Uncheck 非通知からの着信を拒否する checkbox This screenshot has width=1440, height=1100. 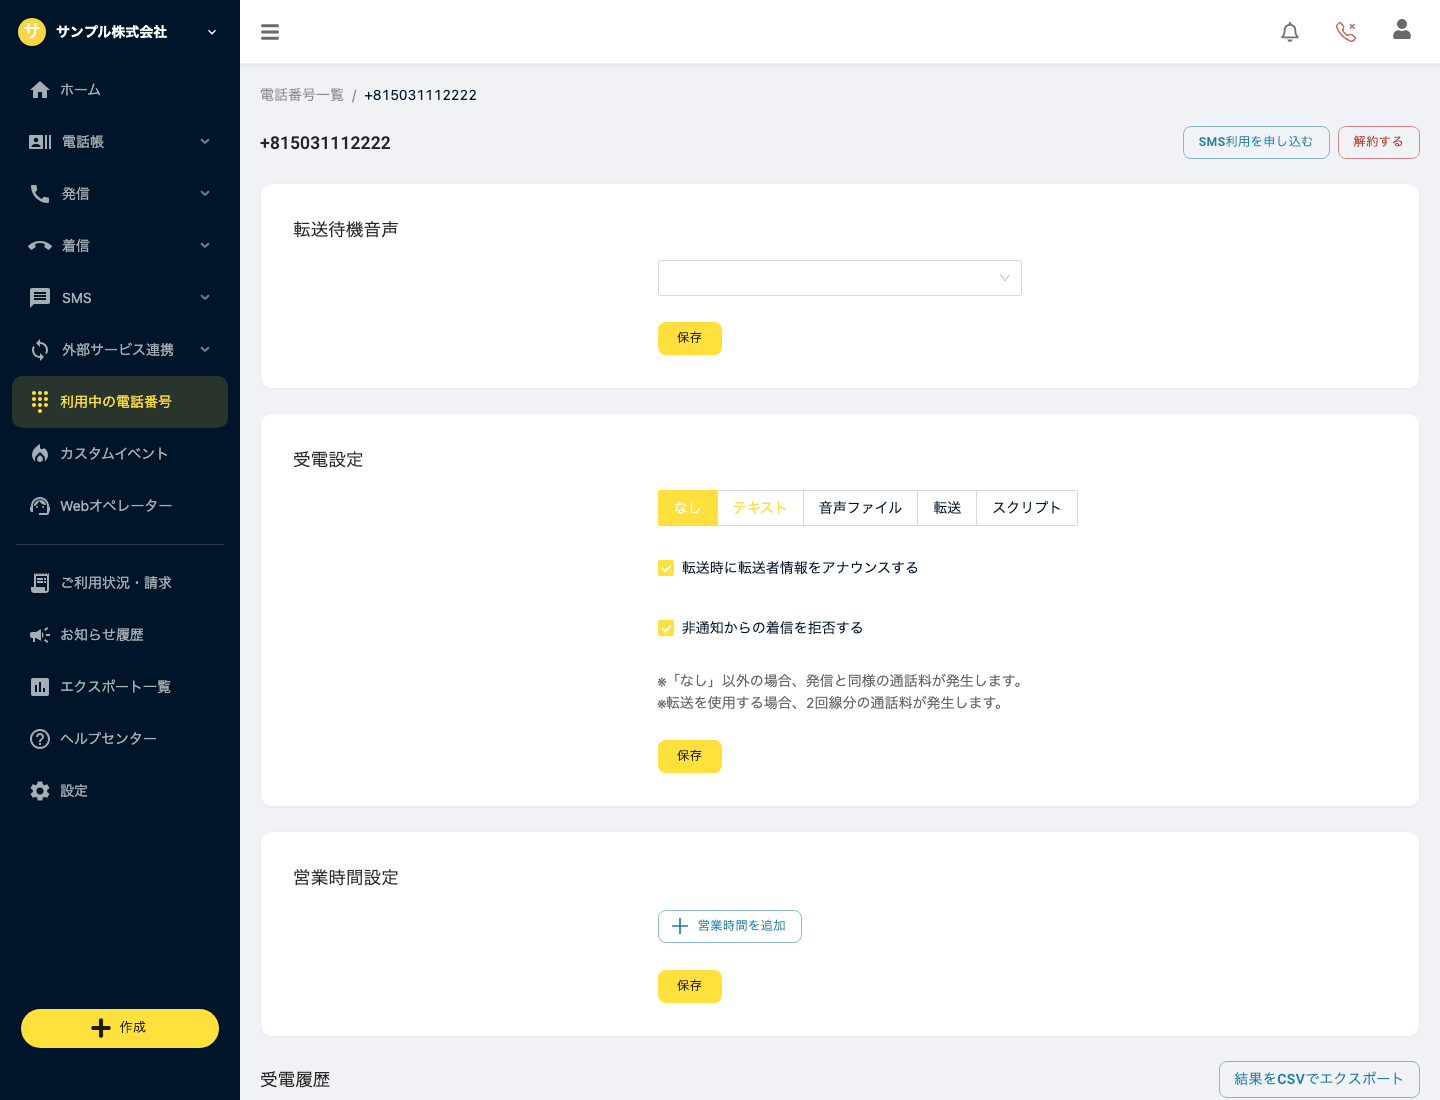click(x=666, y=628)
